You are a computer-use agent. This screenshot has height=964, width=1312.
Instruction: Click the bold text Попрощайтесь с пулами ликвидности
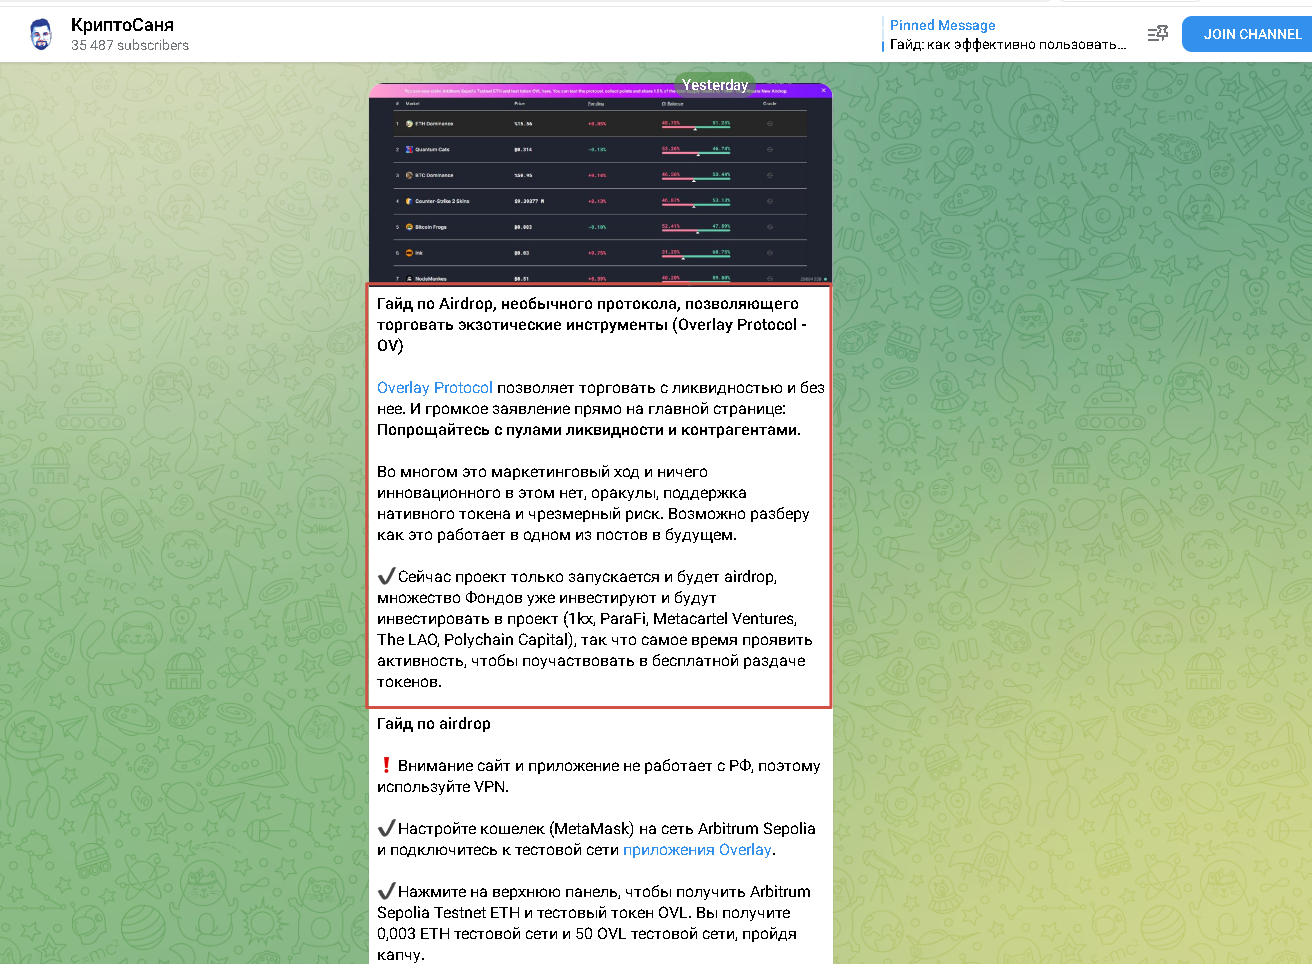pyautogui.click(x=589, y=430)
